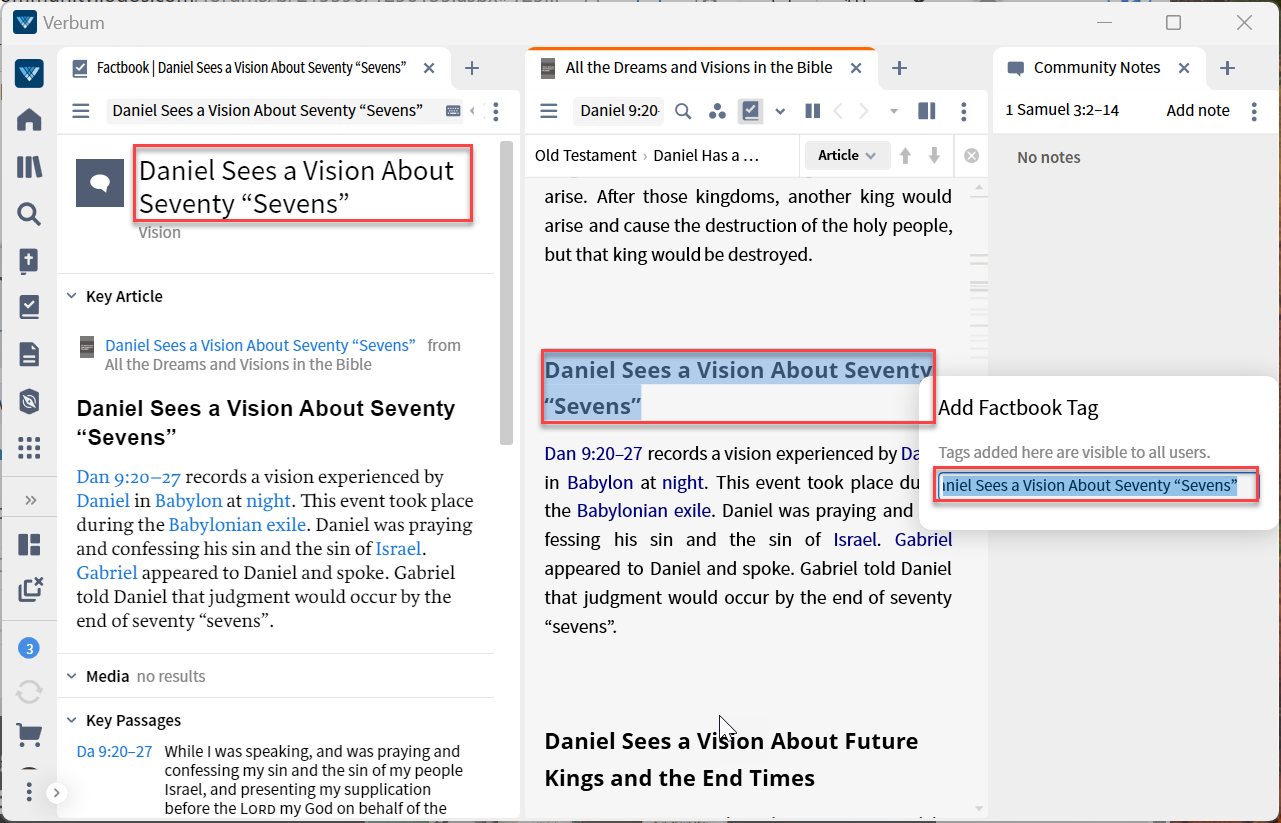Close the locator bar with X circle
This screenshot has width=1281, height=823.
tap(971, 156)
